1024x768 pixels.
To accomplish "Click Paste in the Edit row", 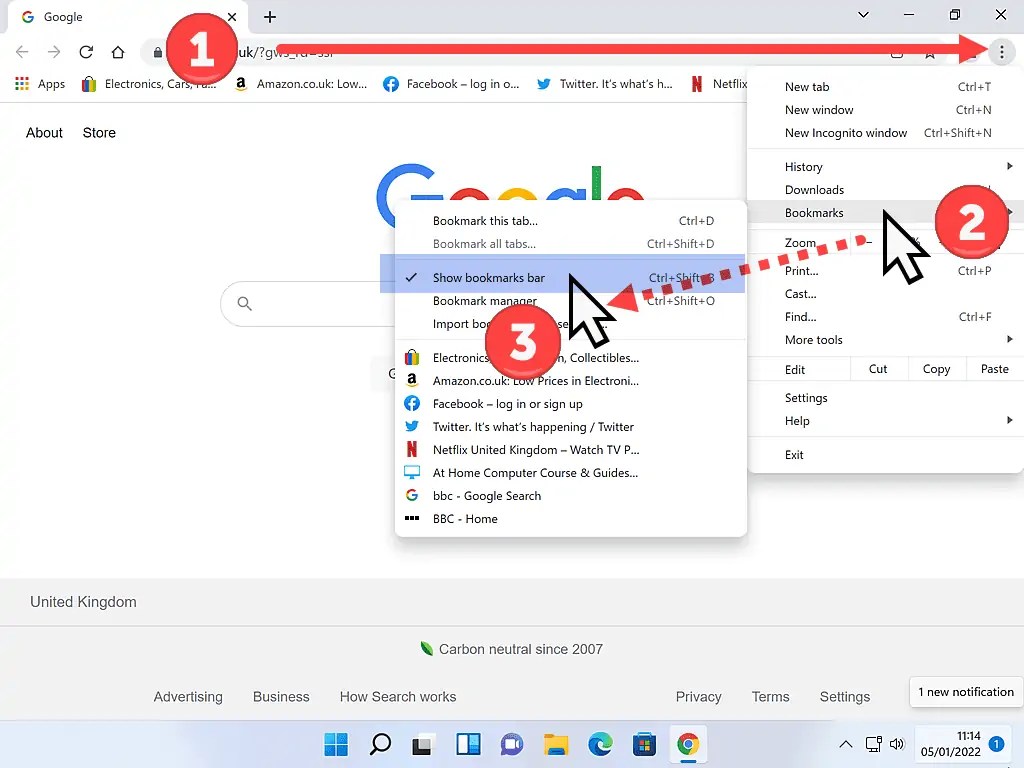I will tap(994, 369).
